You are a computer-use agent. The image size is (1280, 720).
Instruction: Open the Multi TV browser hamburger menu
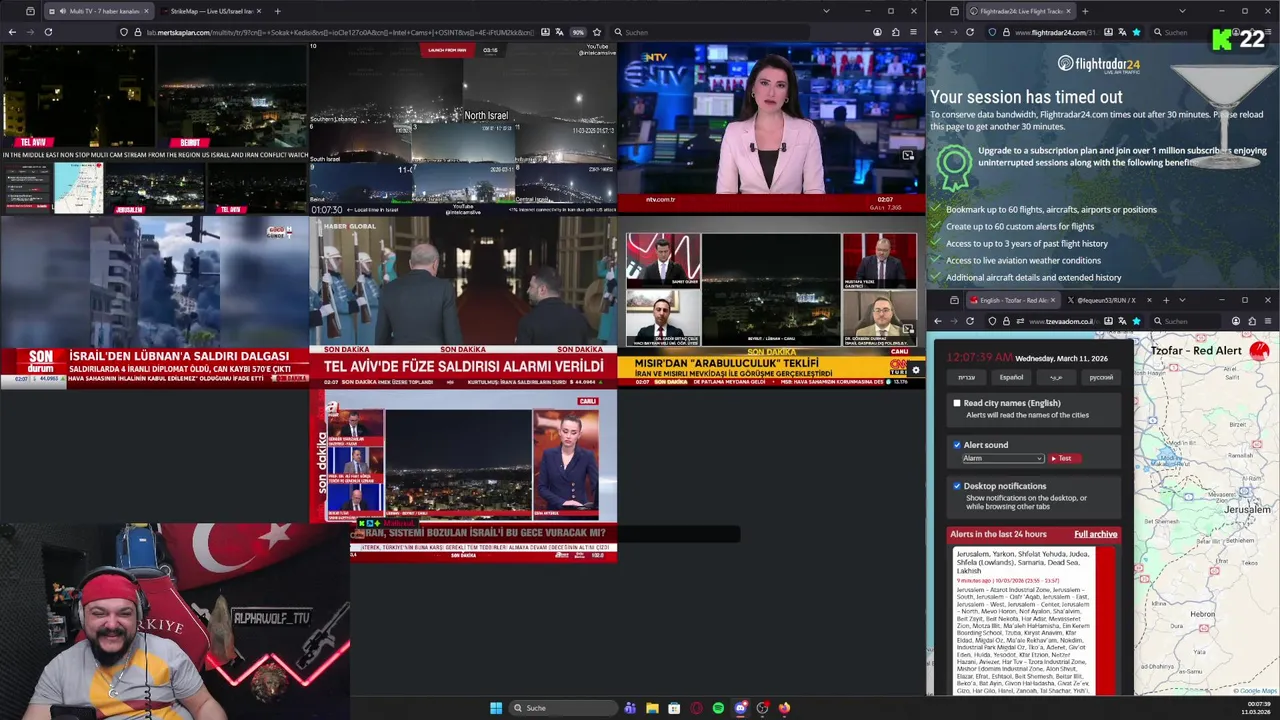(913, 32)
